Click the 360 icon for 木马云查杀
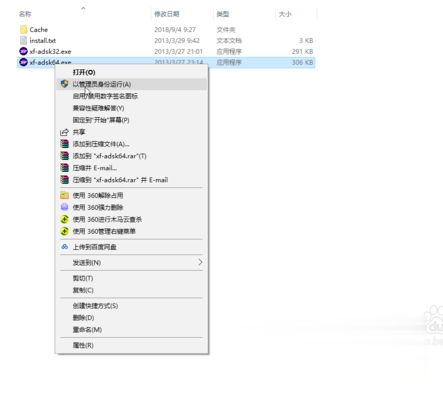Image resolution: width=443 pixels, height=397 pixels. click(x=64, y=219)
